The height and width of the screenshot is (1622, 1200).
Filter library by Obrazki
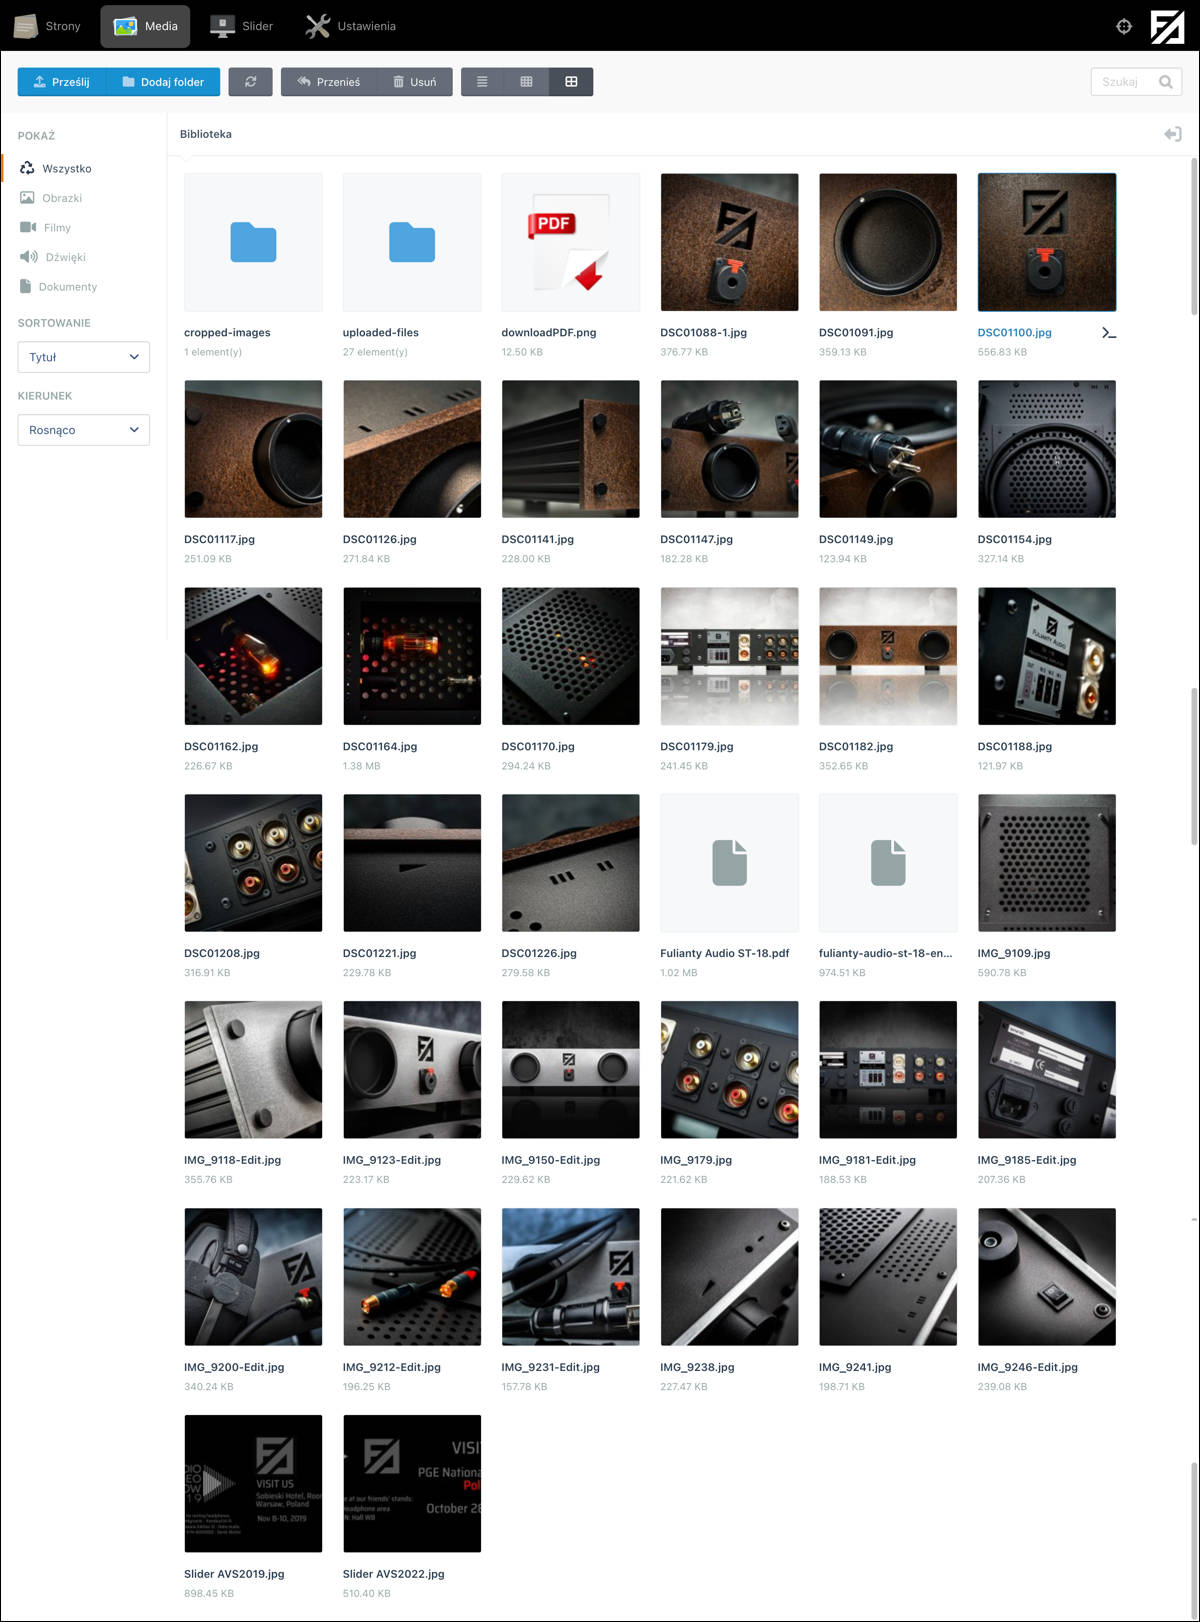tap(51, 198)
